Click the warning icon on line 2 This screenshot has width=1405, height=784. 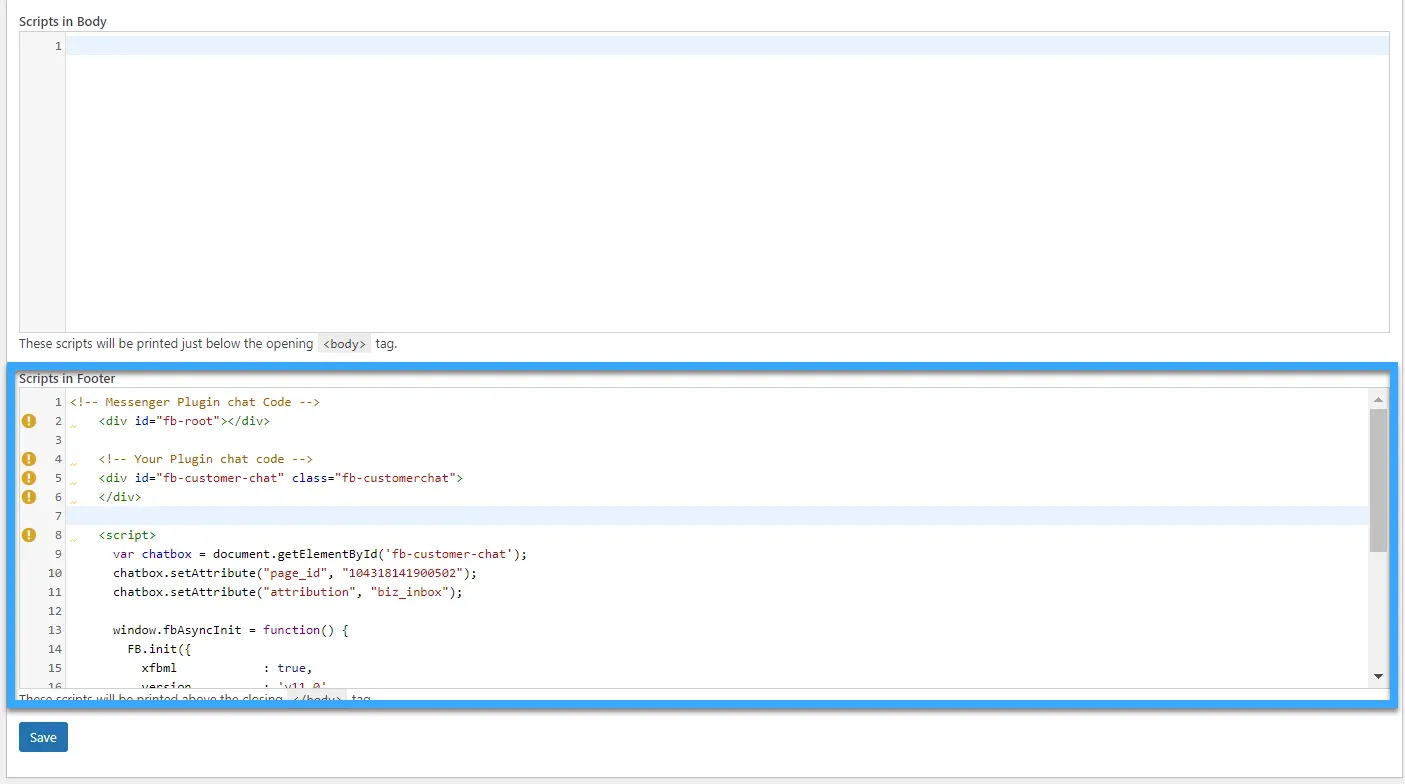[x=29, y=421]
